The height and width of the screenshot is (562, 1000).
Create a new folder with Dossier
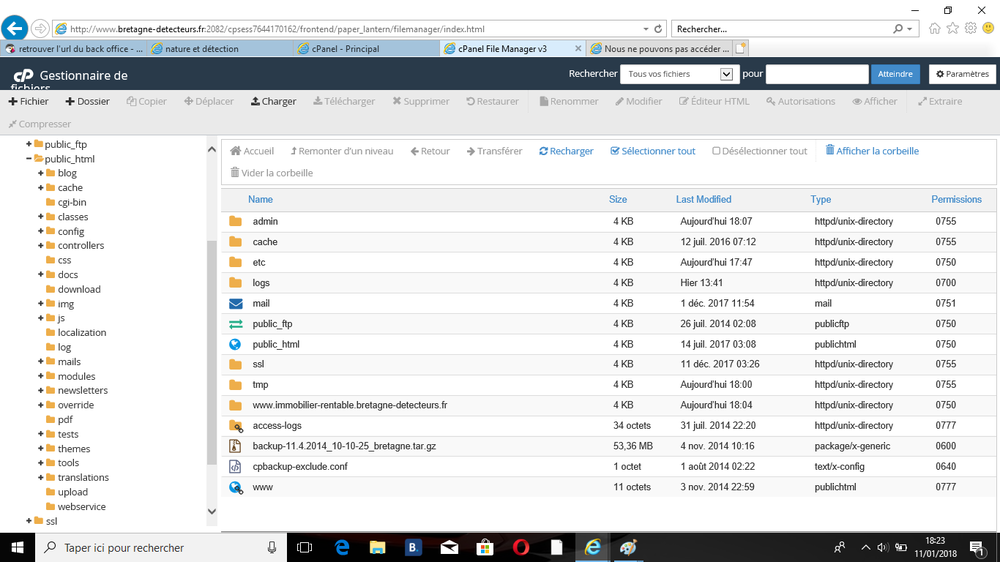pos(87,101)
